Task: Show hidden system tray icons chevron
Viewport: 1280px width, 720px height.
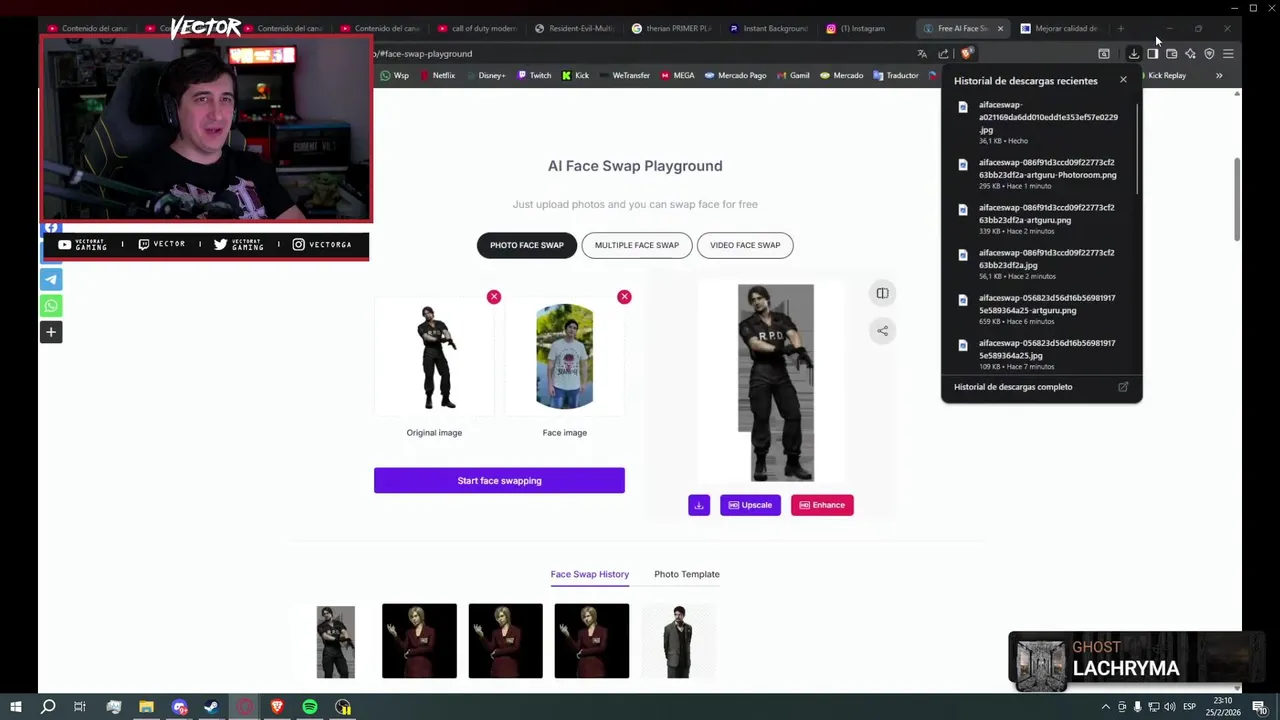Action: coord(1106,708)
